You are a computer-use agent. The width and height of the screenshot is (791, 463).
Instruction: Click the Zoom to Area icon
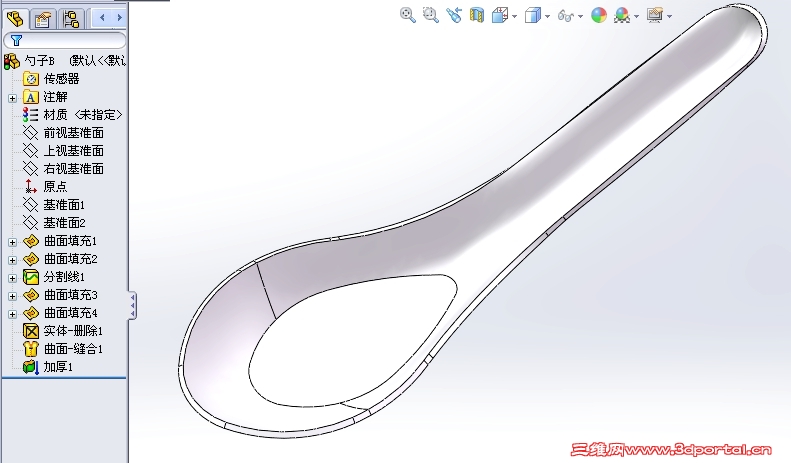[x=430, y=15]
